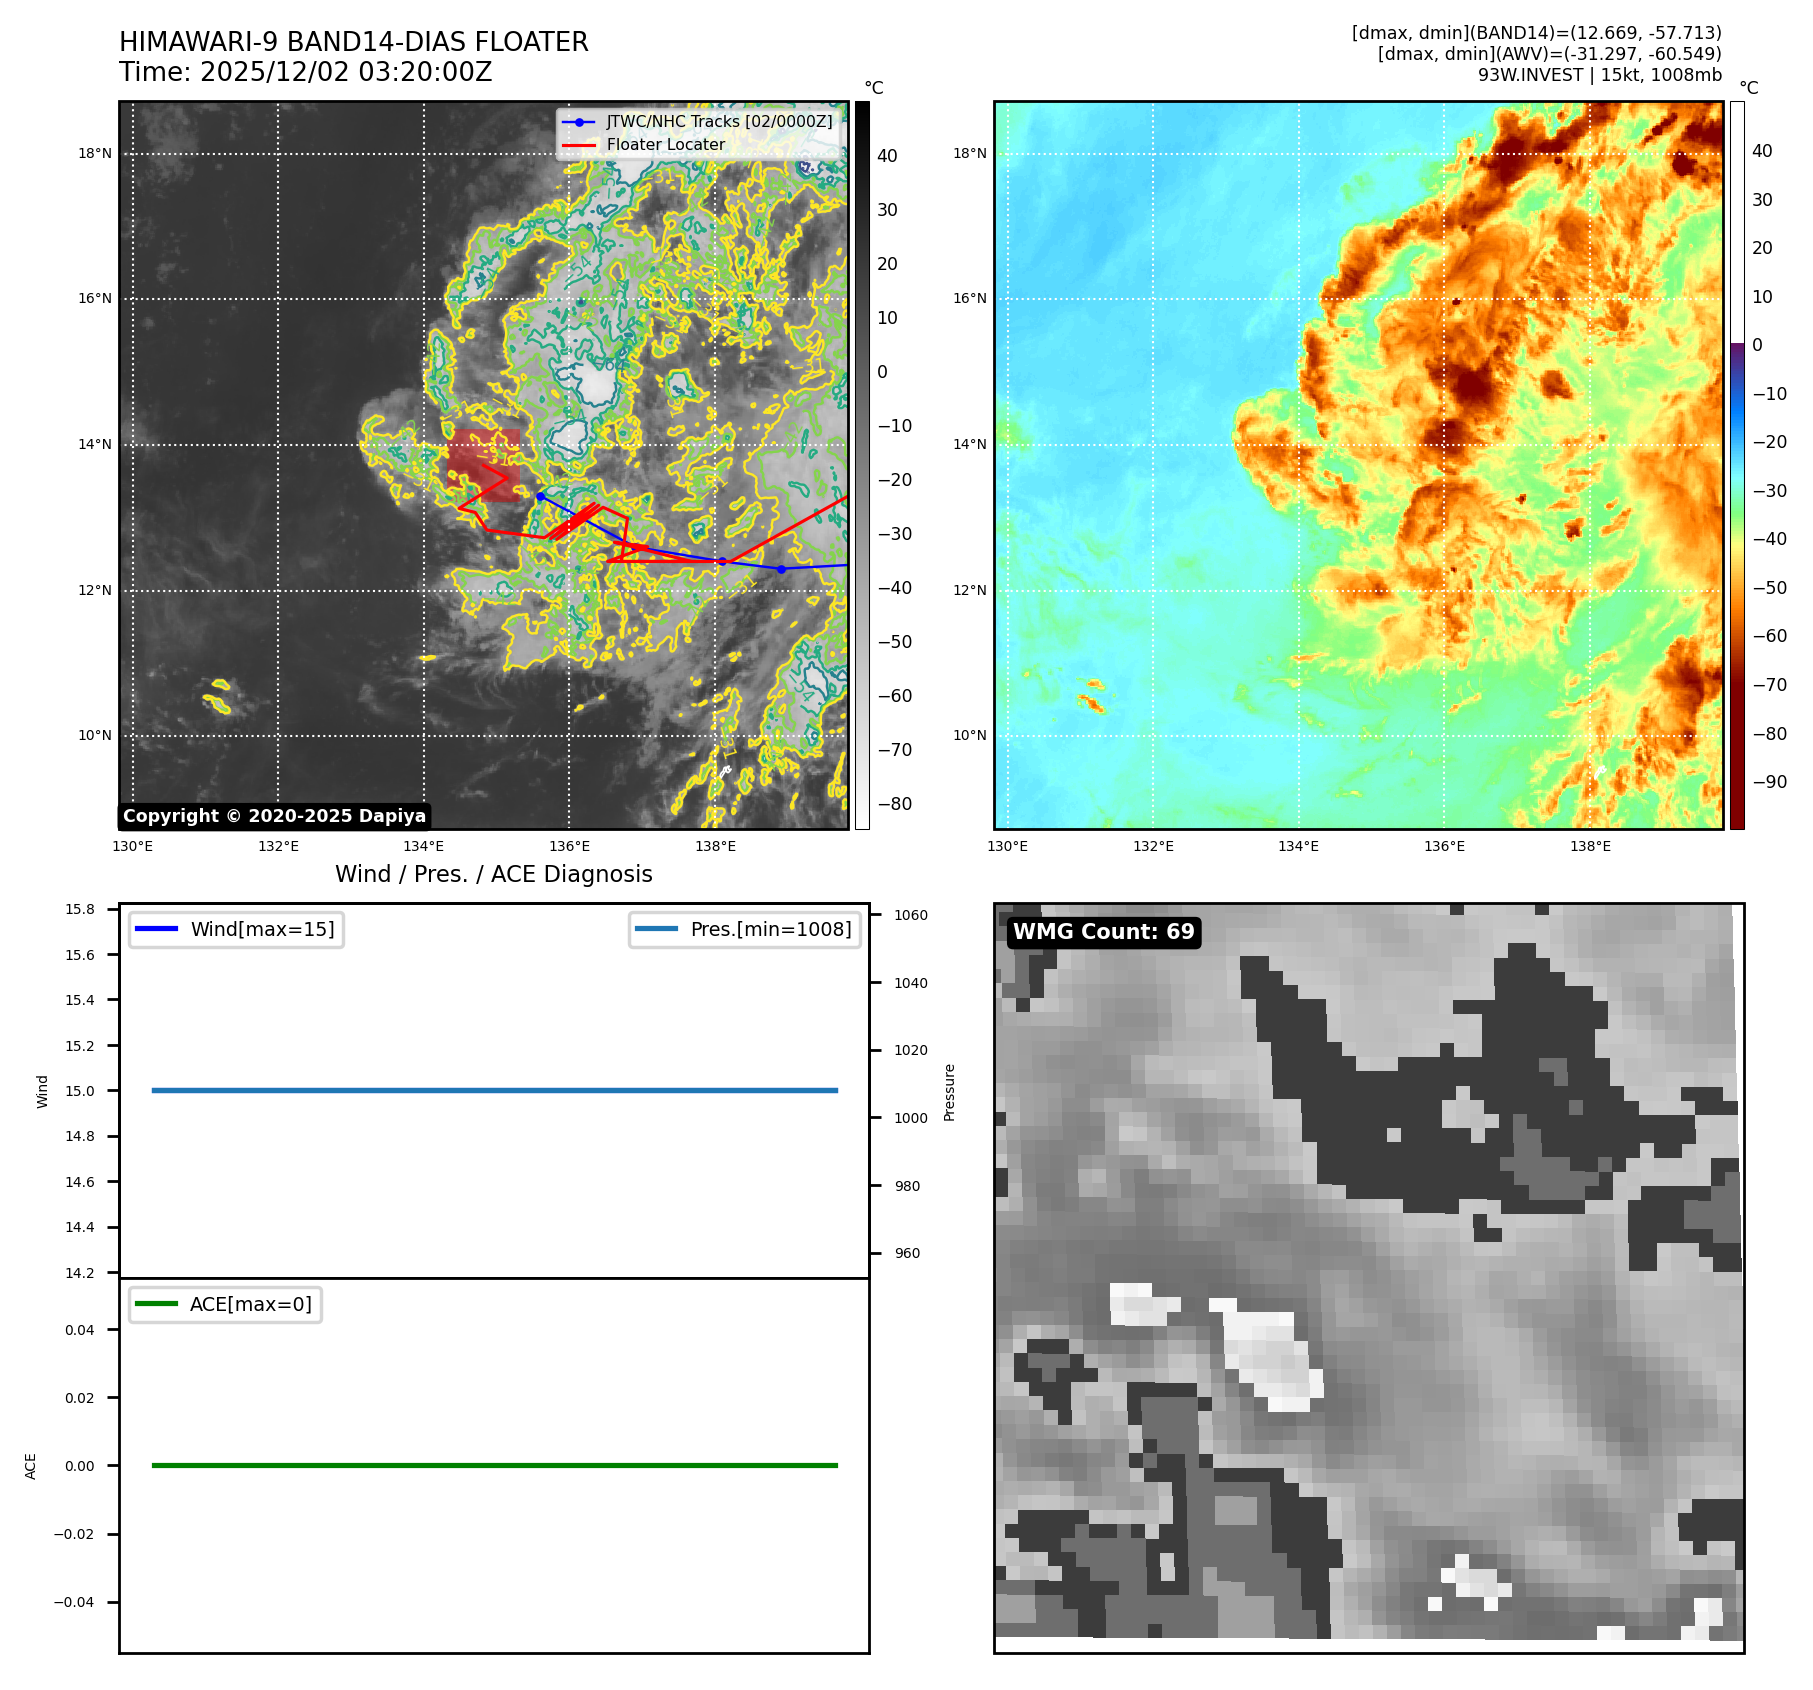Click the rainbow temperature colorbar on the right

pos(1737,465)
